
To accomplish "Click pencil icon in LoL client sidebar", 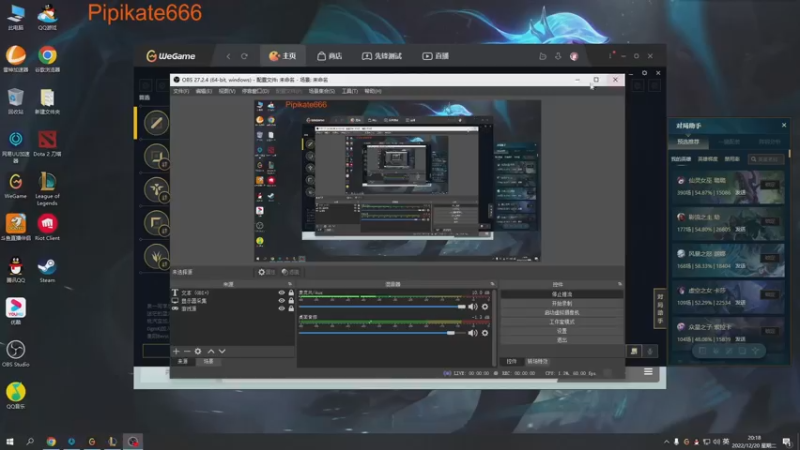I will (156, 123).
